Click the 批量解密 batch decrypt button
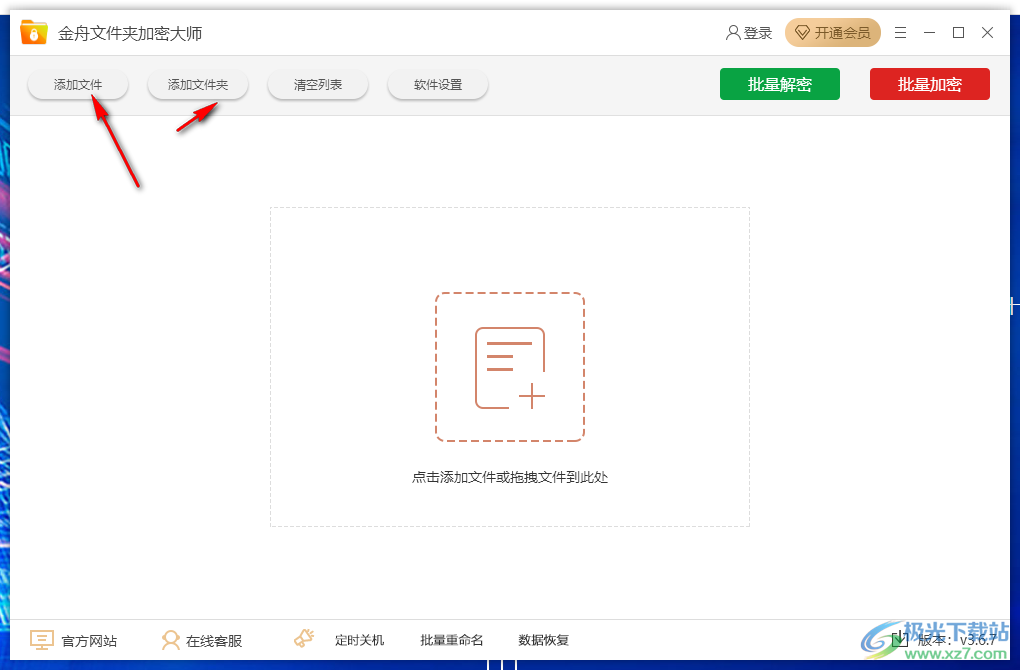This screenshot has height=670, width=1020. point(779,84)
